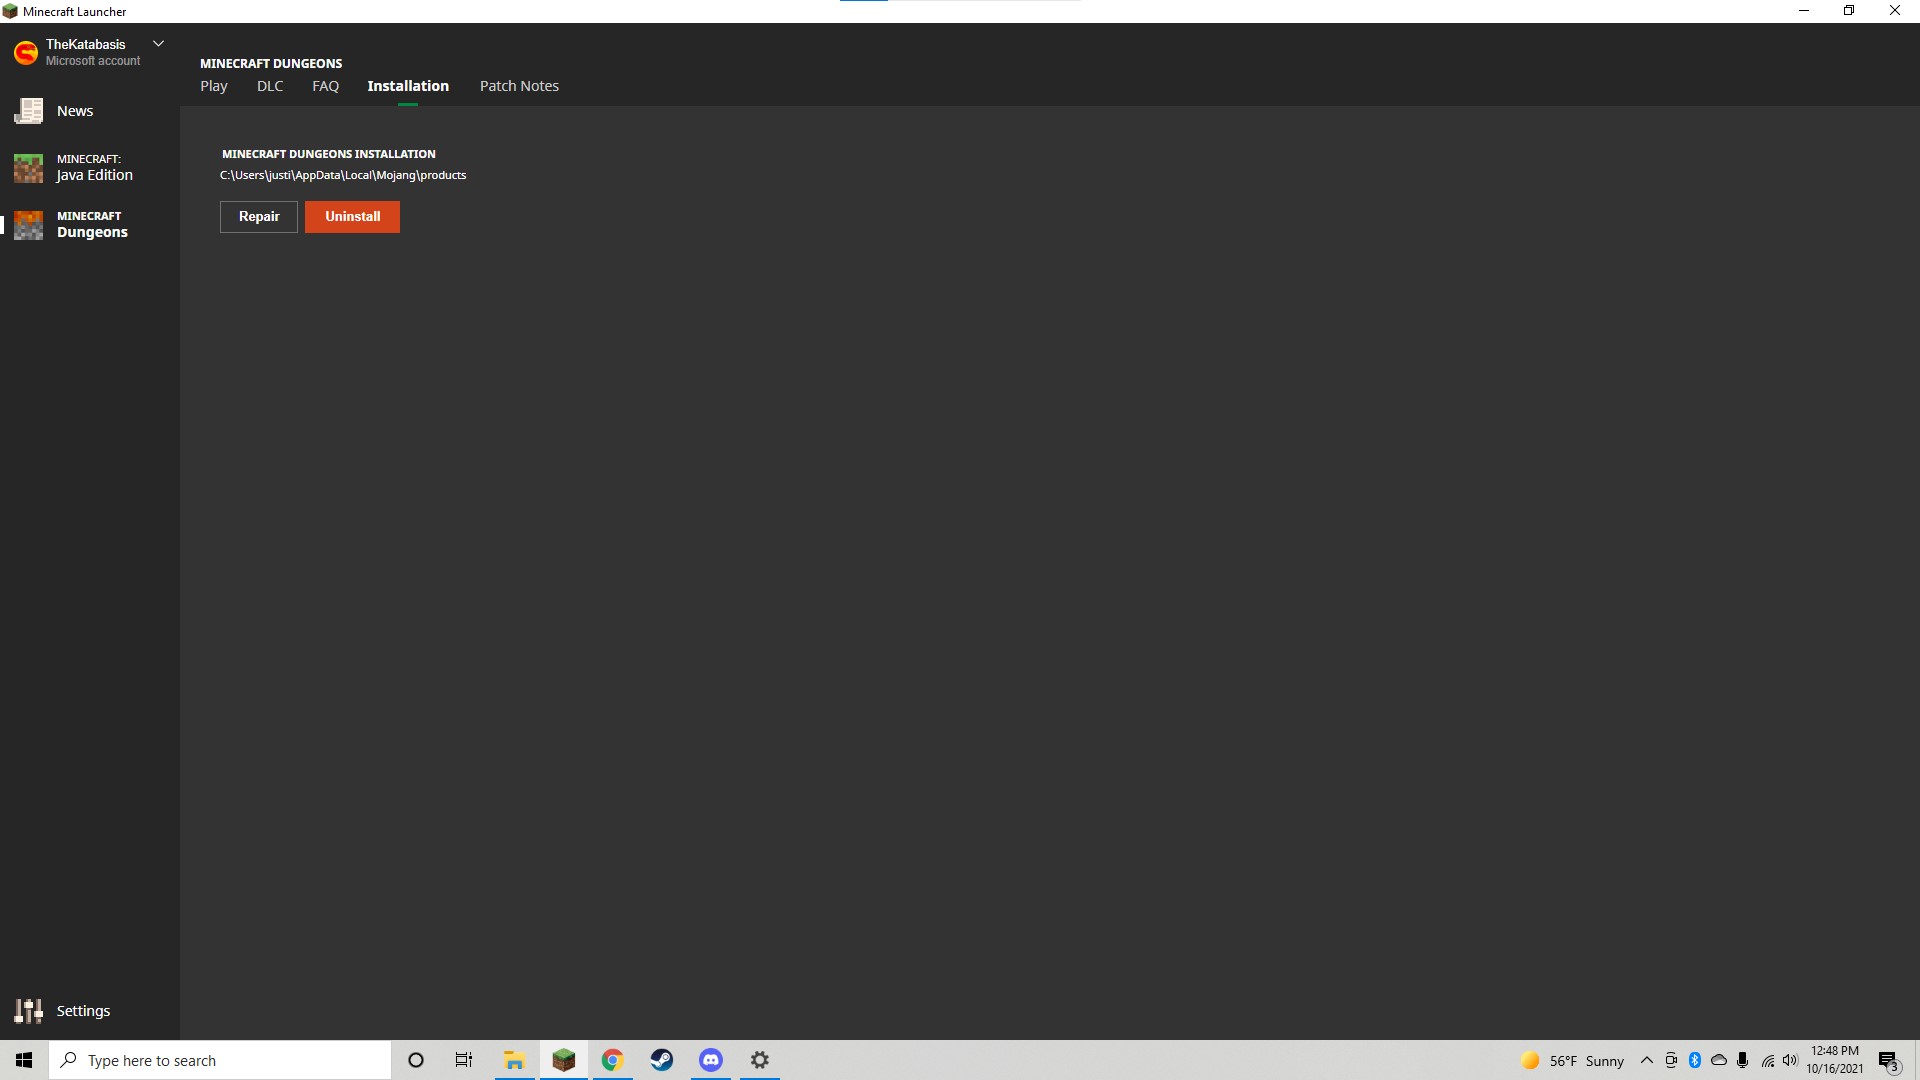Open Steam from the taskbar
Screen dimensions: 1920x1080
pyautogui.click(x=662, y=1060)
